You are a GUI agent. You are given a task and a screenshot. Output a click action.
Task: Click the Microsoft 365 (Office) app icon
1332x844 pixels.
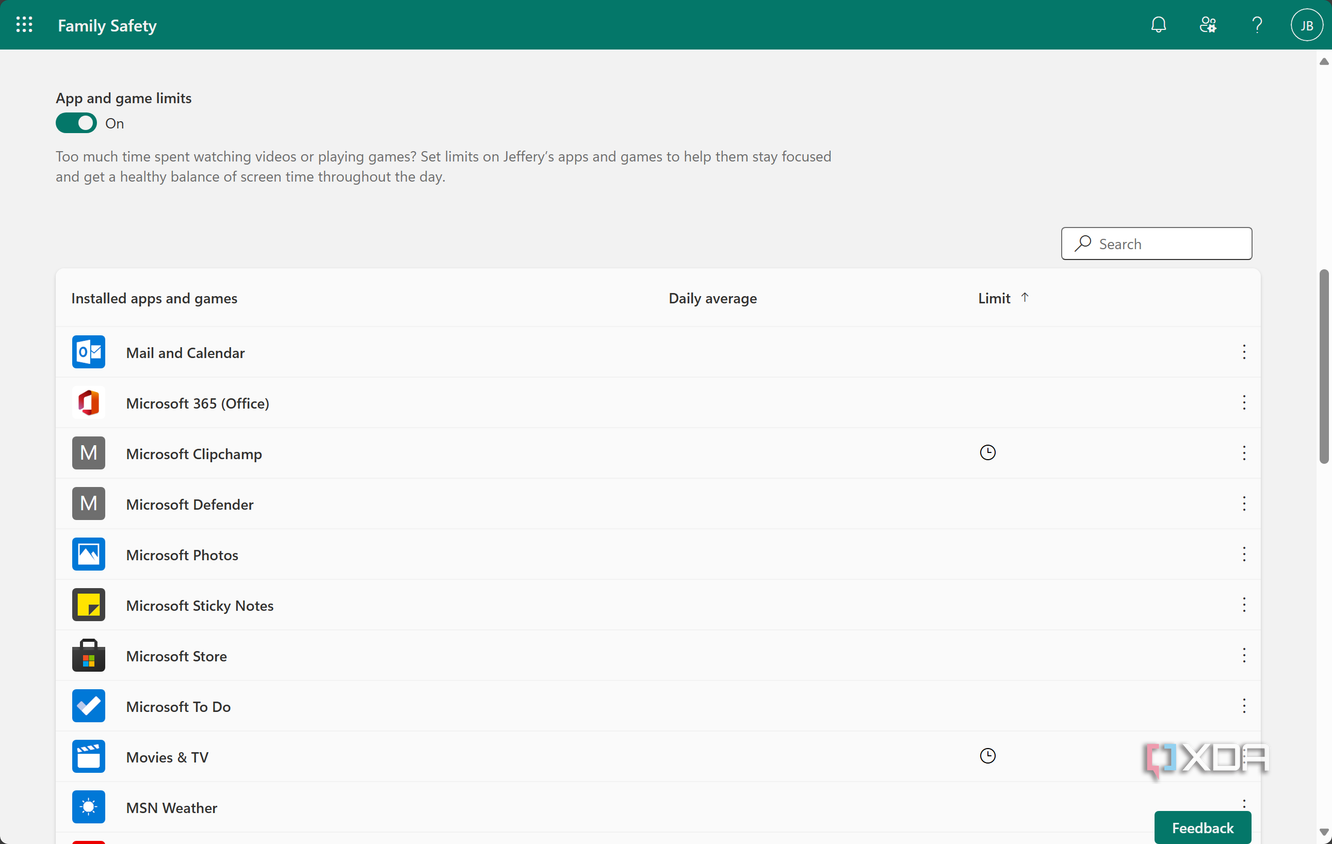coord(89,403)
